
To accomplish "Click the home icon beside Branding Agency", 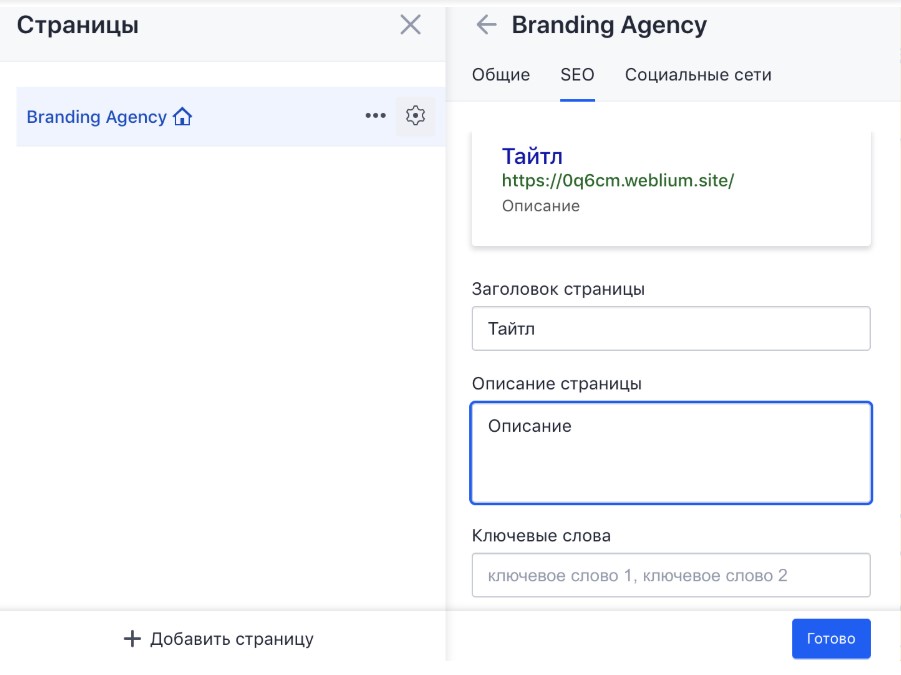I will tap(182, 117).
